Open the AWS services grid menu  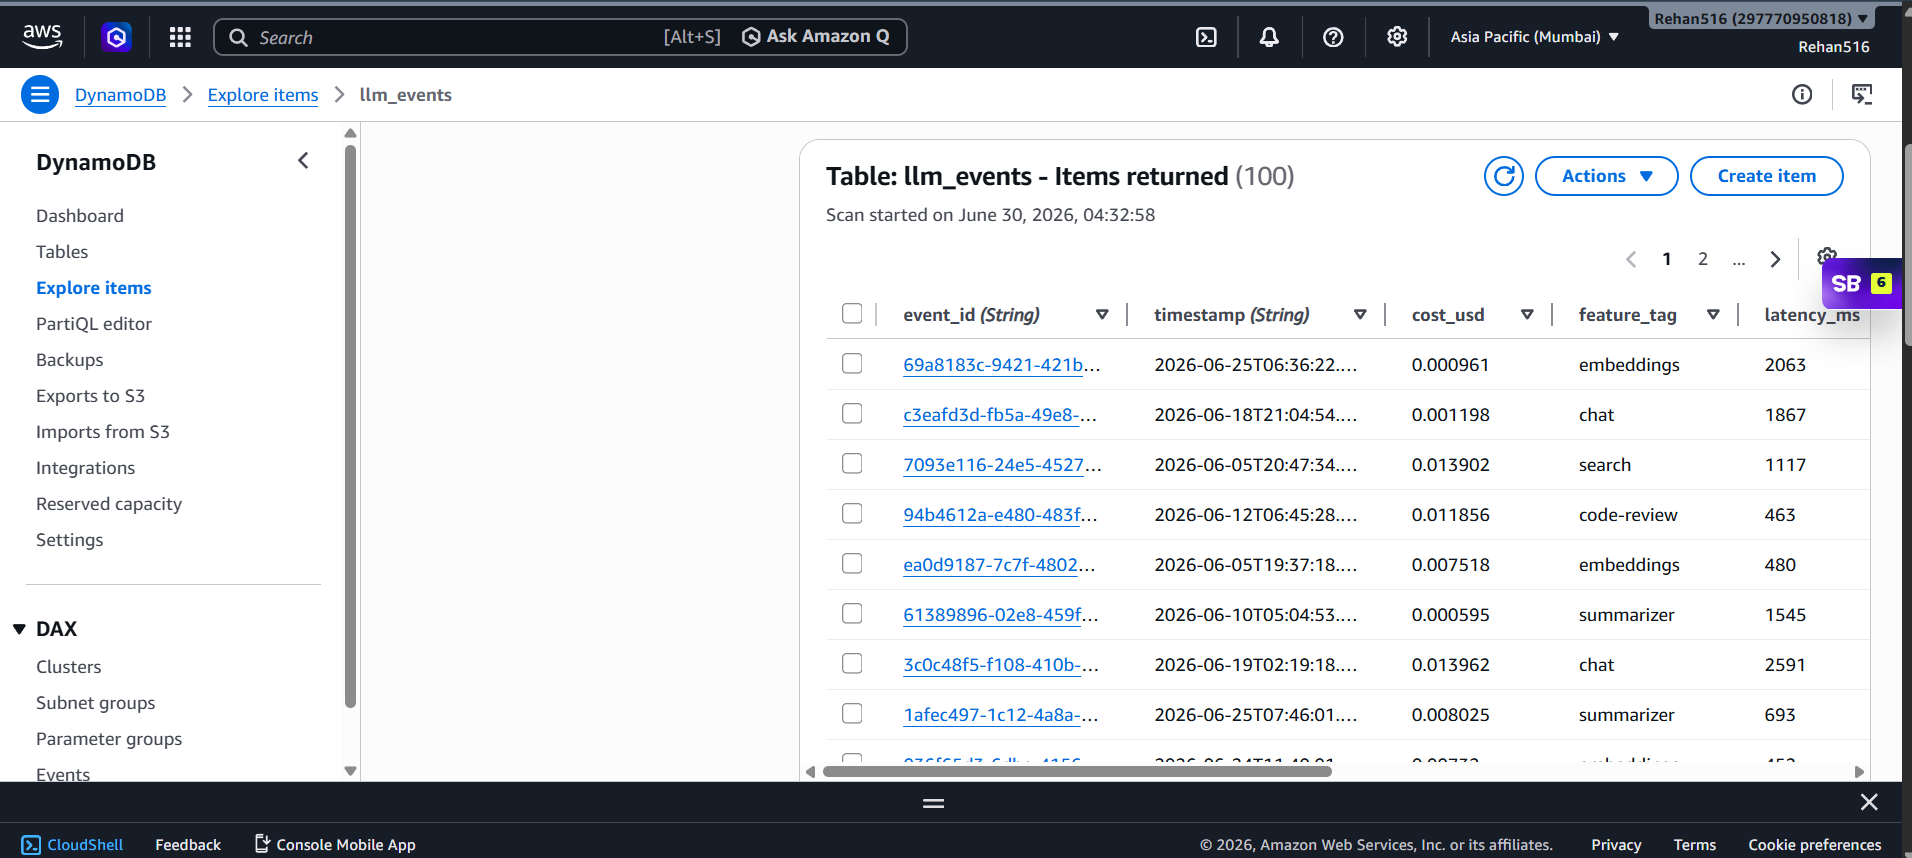coord(180,37)
